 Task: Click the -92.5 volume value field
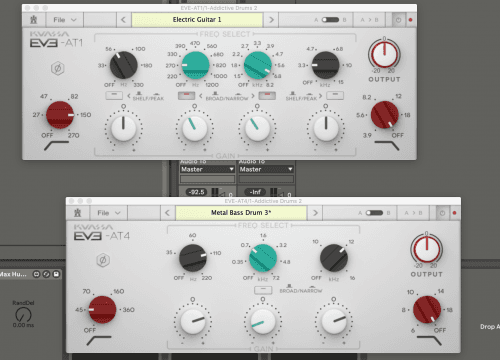click(197, 192)
